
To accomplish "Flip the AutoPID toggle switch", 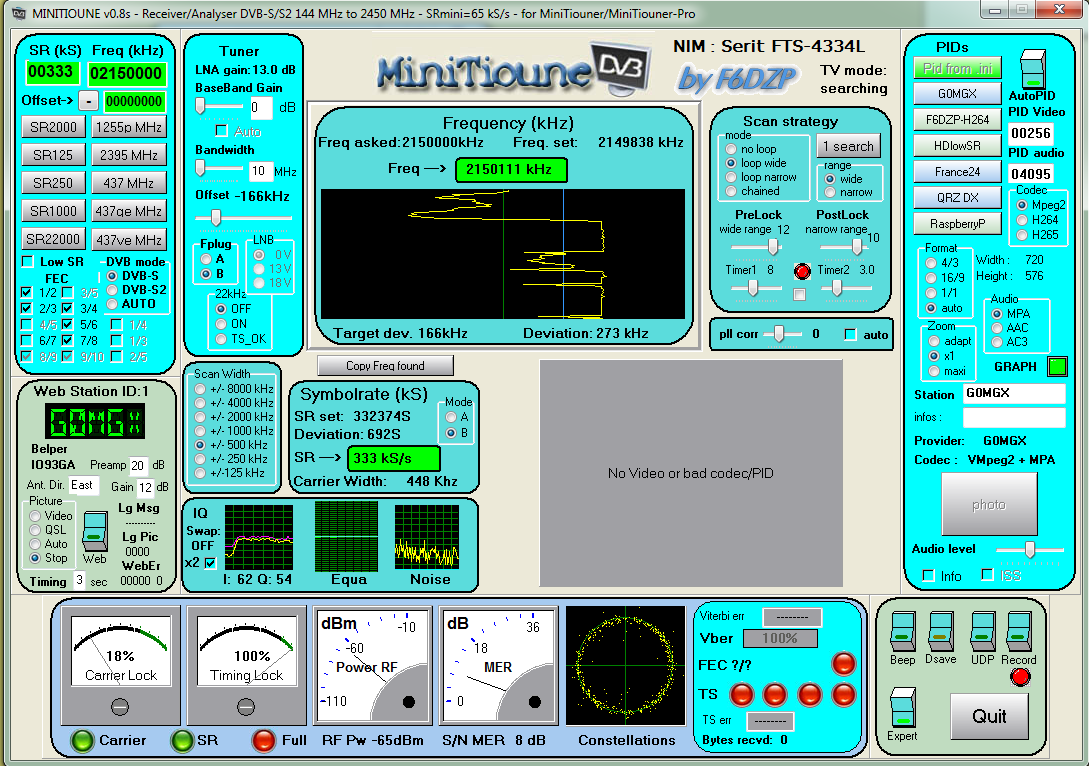I will pos(1033,68).
